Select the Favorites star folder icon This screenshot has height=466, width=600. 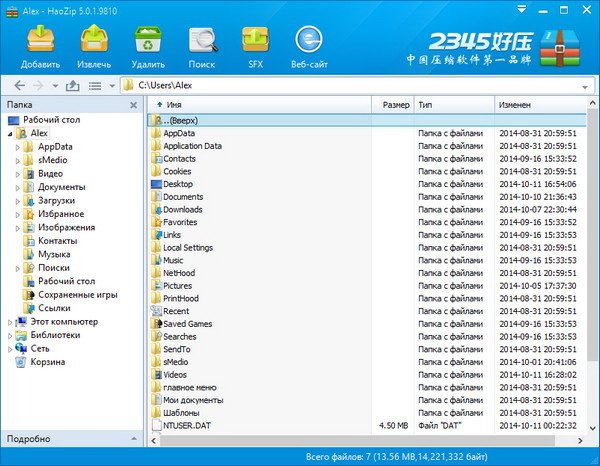click(156, 222)
